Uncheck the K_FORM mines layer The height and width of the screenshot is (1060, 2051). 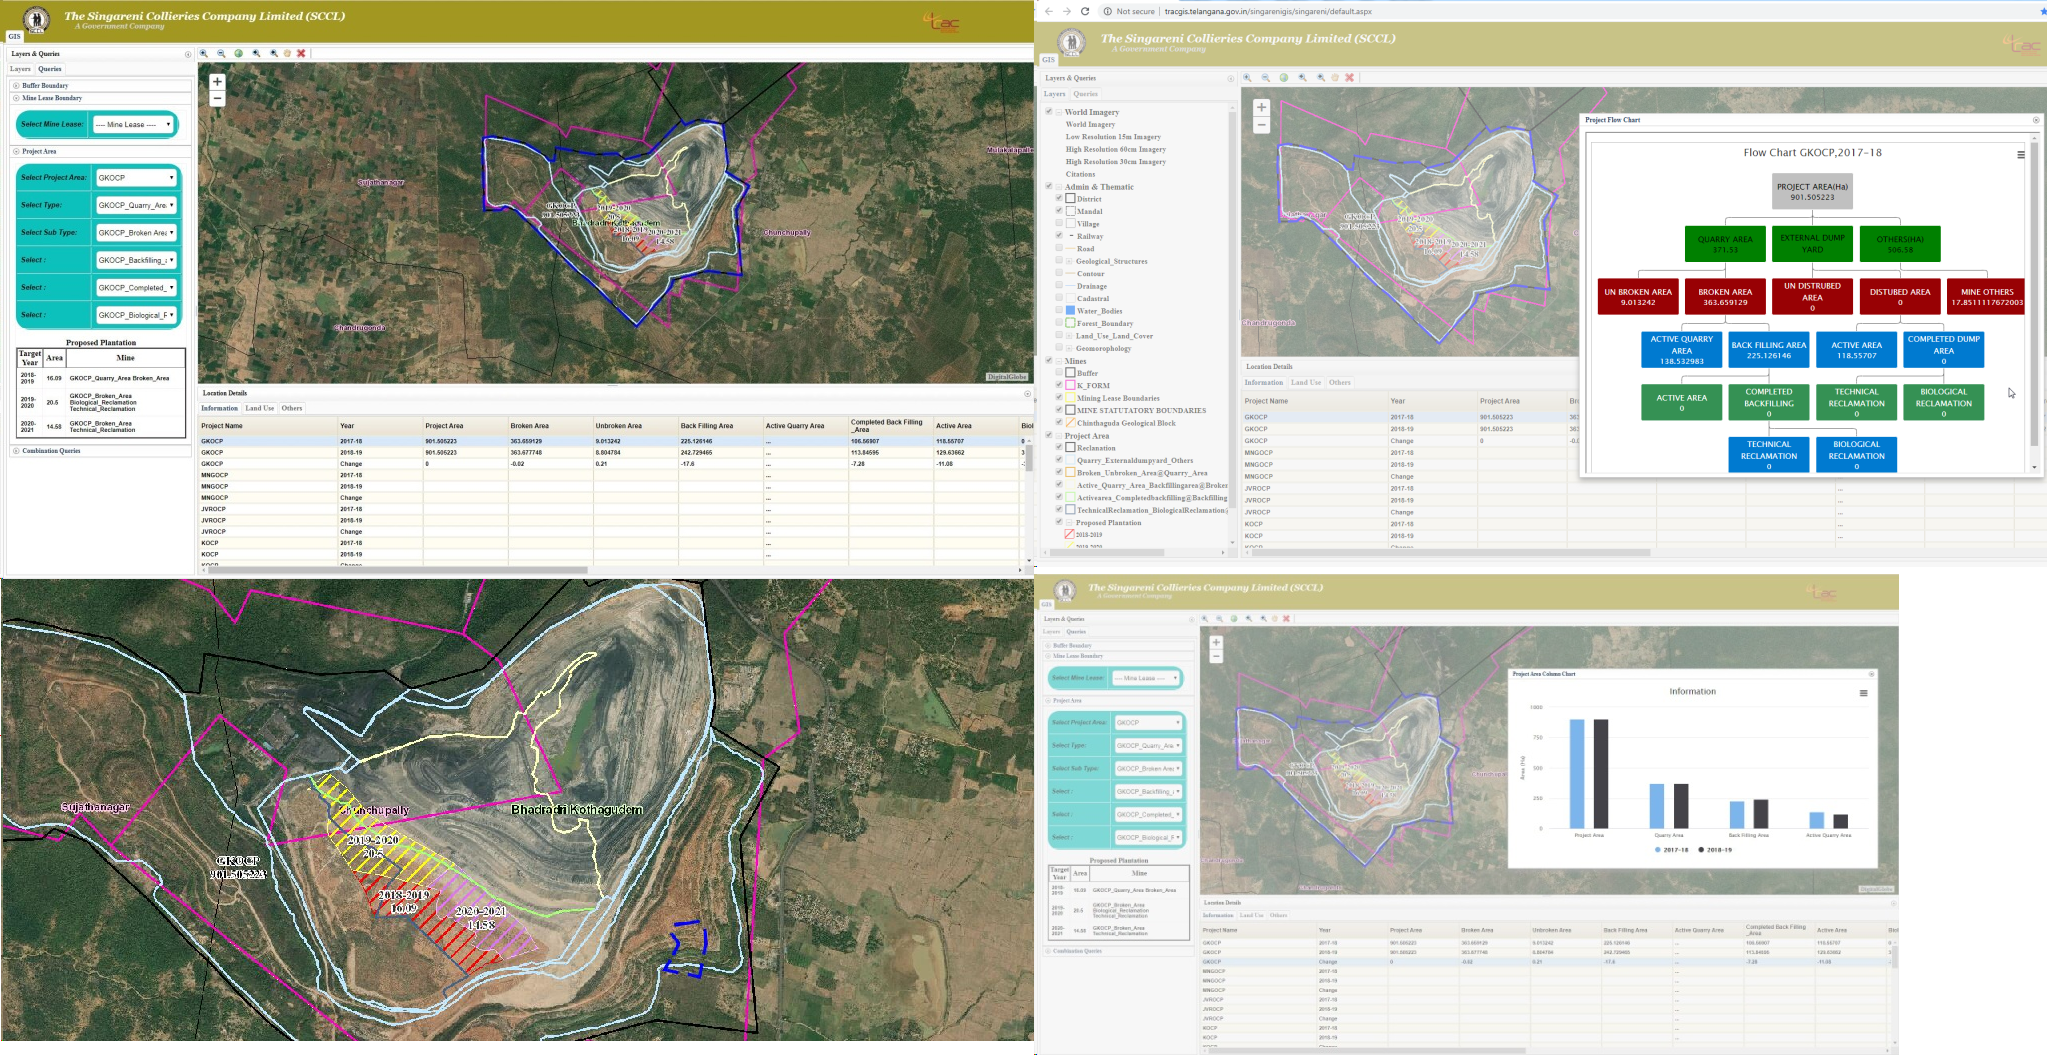(x=1059, y=385)
